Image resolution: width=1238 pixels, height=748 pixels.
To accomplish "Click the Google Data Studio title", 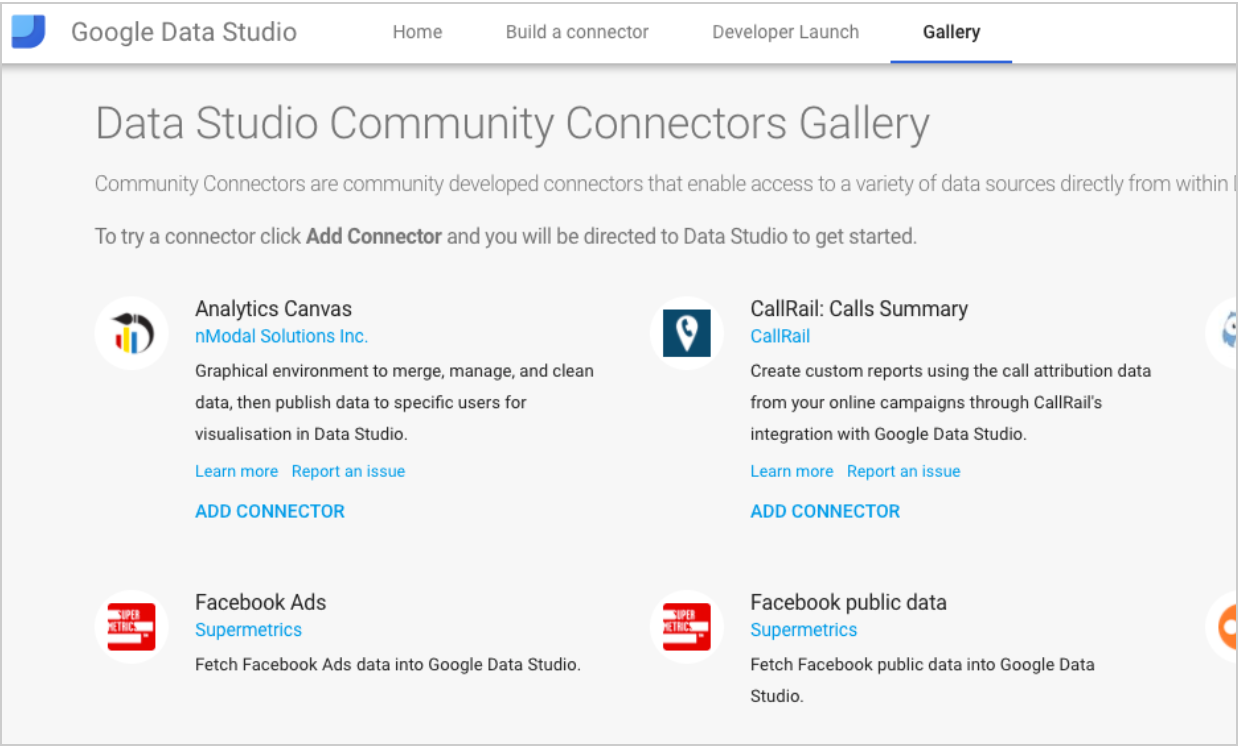I will click(x=184, y=32).
